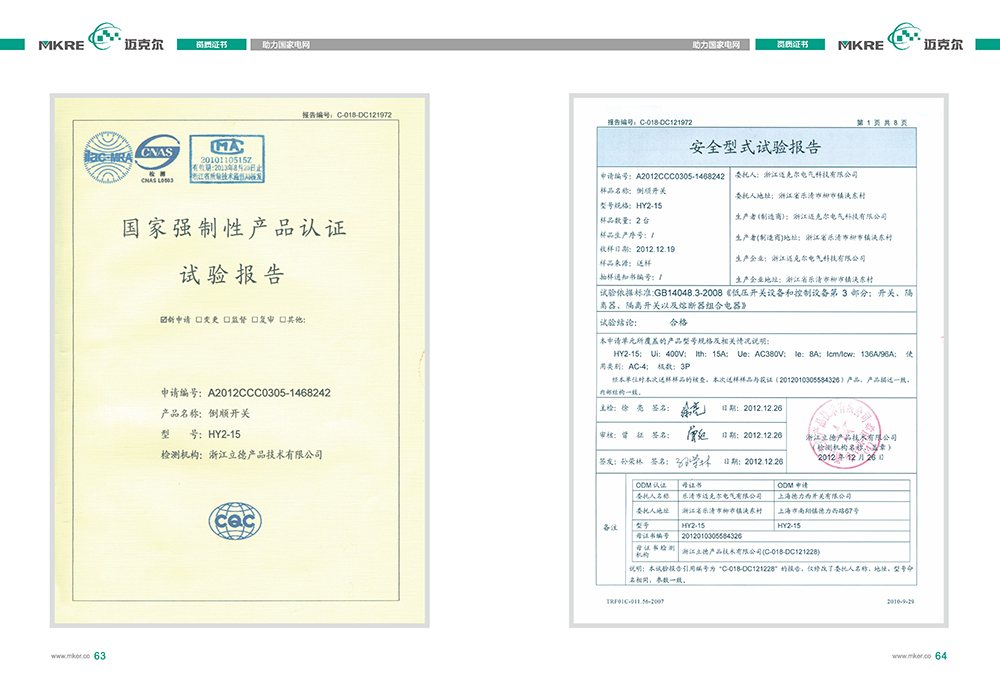Click the 试验报告 title on the yellow certificate
This screenshot has height=683, width=1000.
(x=232, y=275)
